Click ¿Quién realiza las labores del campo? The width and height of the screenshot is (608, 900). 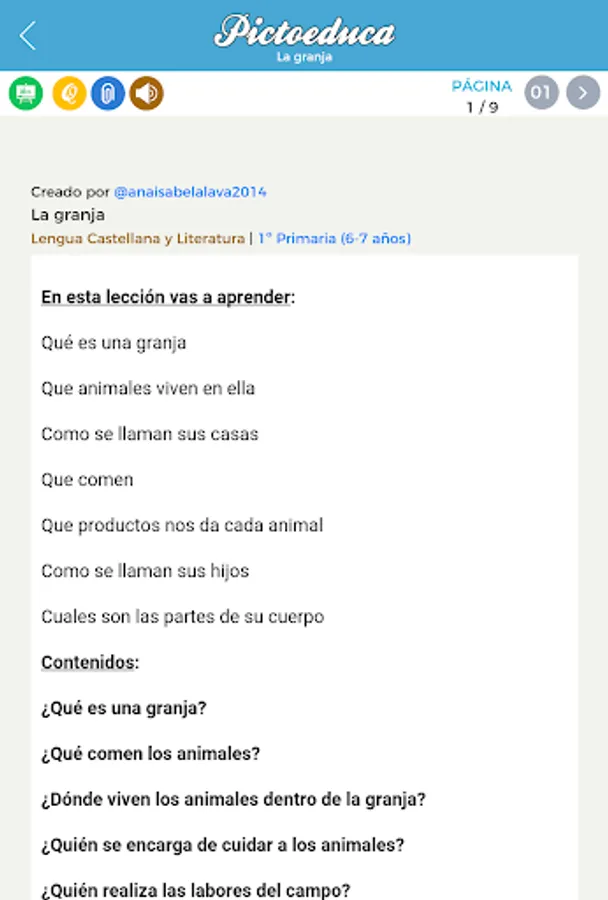(x=195, y=889)
